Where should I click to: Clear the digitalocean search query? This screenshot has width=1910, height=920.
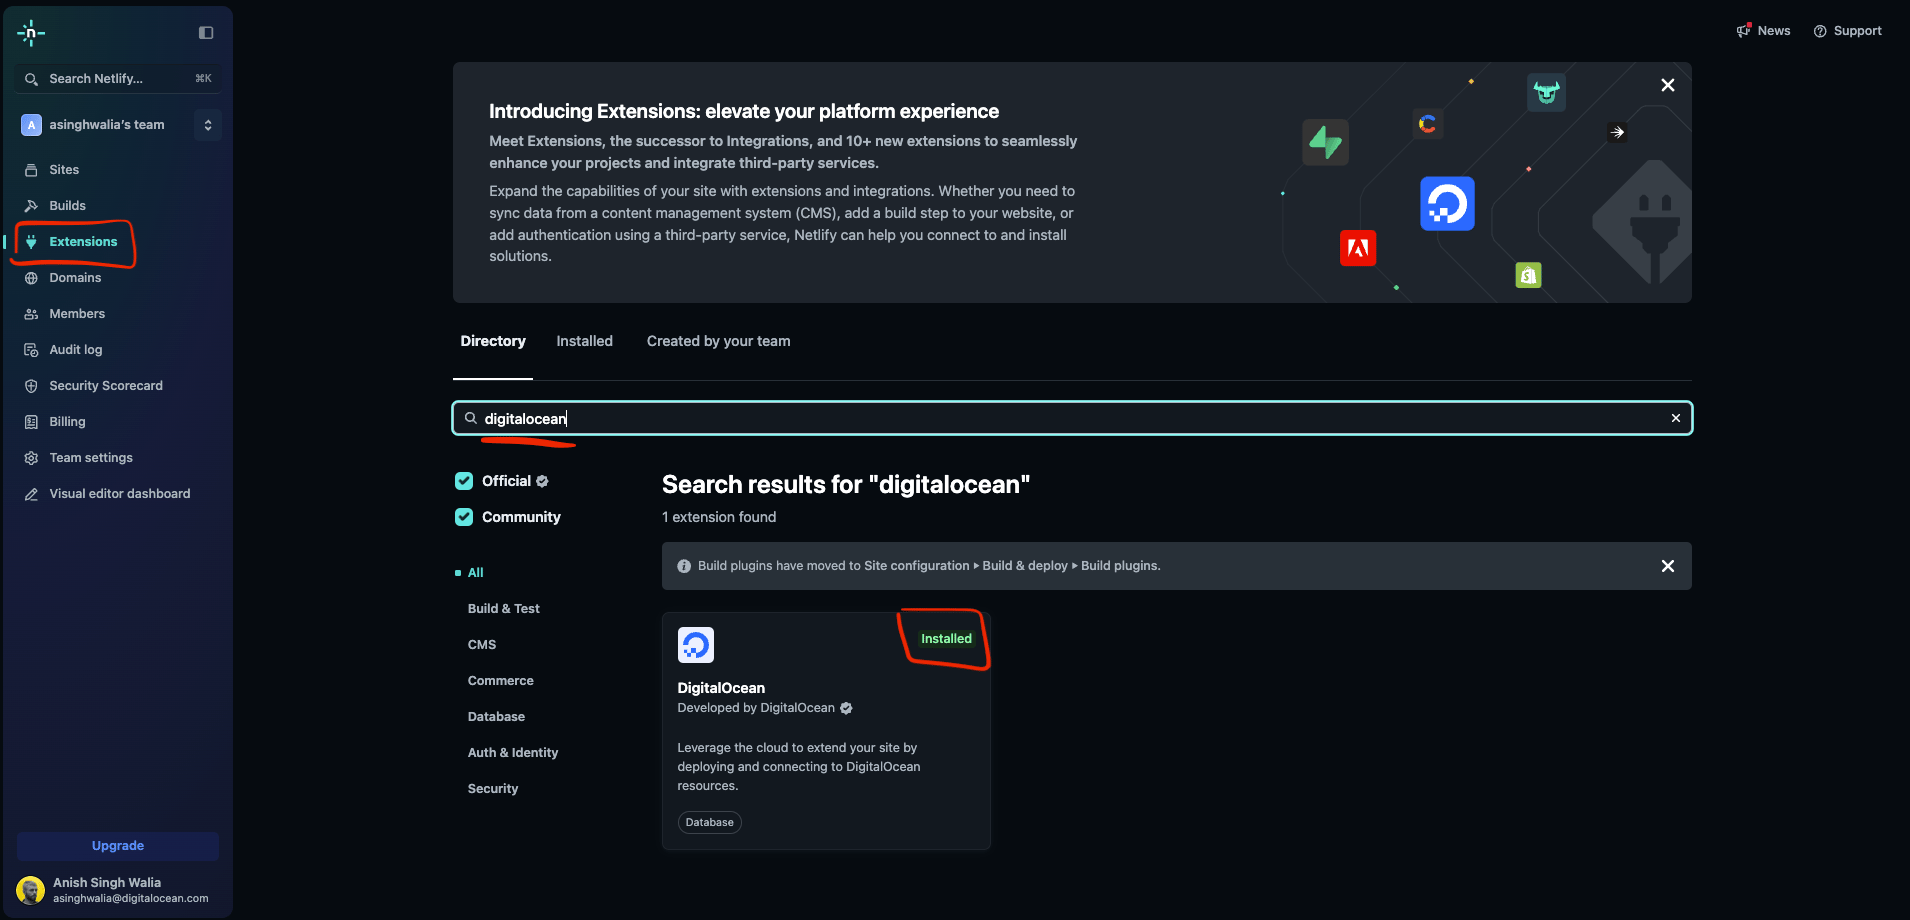point(1676,418)
